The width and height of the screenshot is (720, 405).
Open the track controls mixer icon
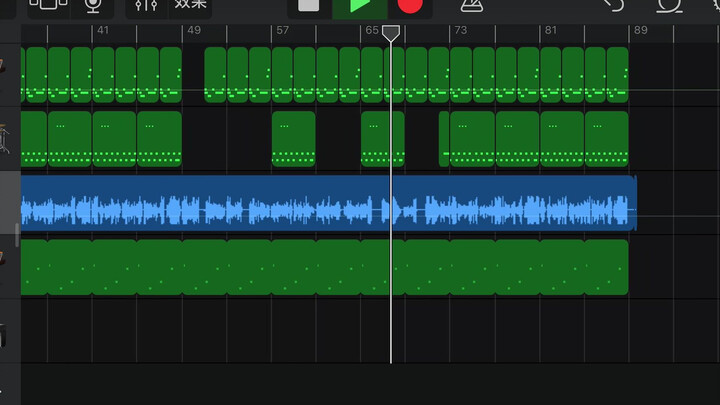pos(146,7)
